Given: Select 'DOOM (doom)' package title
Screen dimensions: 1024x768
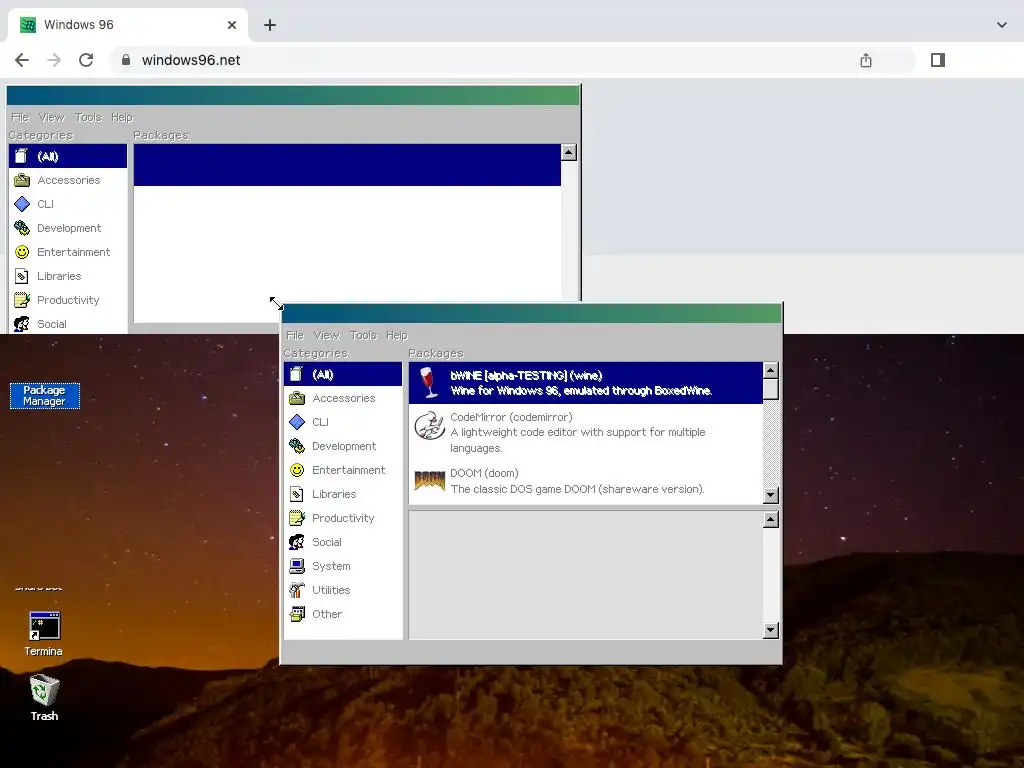Looking at the screenshot, I should (x=484, y=473).
